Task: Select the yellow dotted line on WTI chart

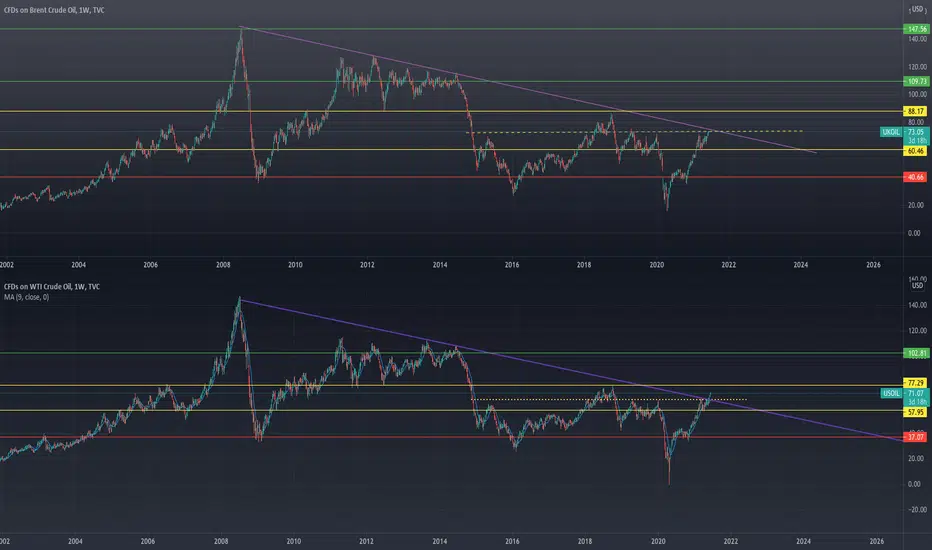Action: [x=609, y=399]
